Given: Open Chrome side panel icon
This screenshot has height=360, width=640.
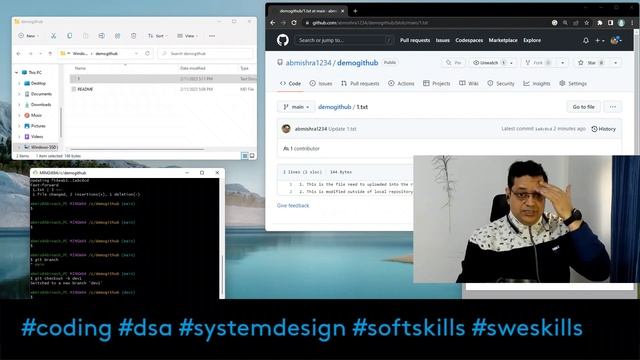Looking at the screenshot, I should coord(610,23).
